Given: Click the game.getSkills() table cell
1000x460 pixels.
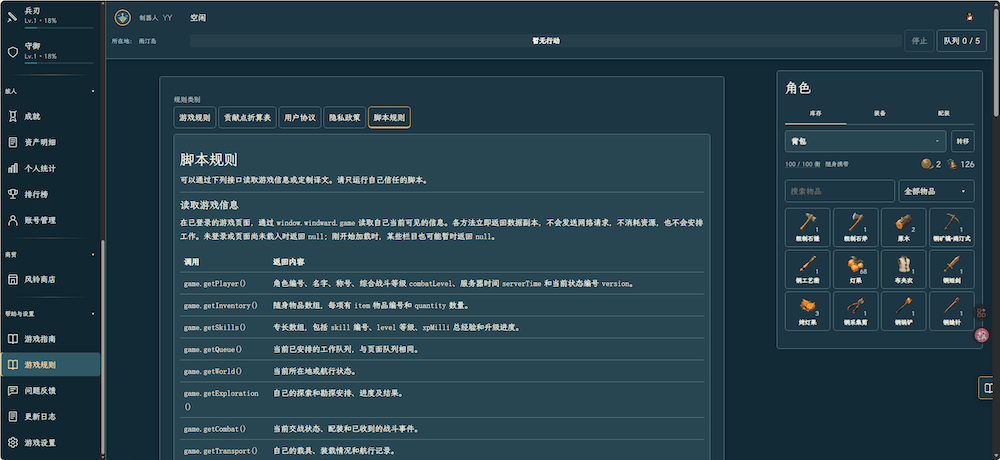Looking at the screenshot, I should coord(215,327).
